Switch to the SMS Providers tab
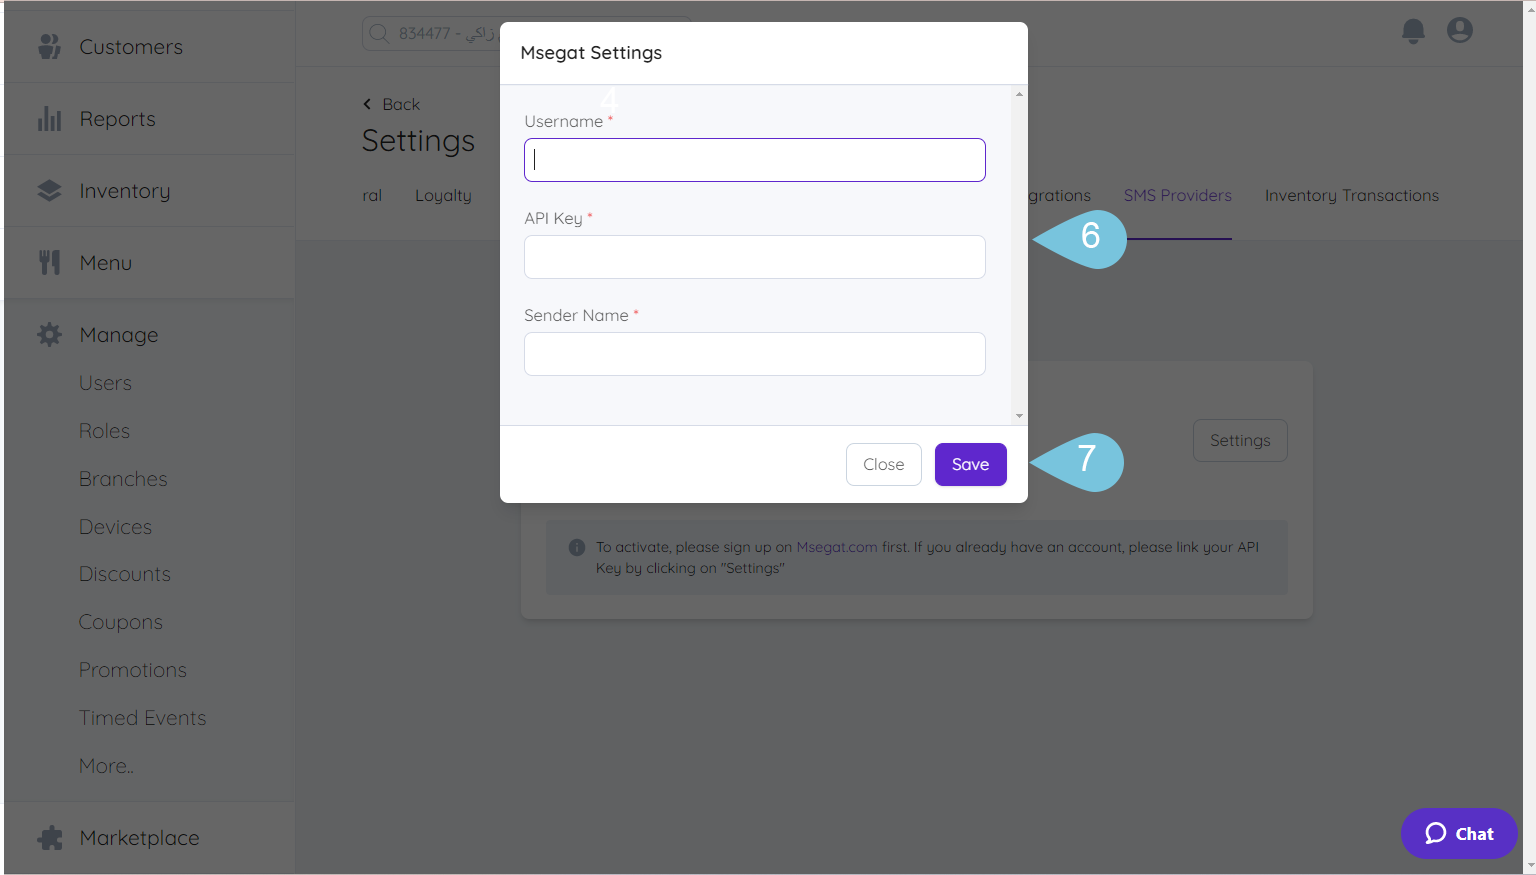 point(1177,195)
